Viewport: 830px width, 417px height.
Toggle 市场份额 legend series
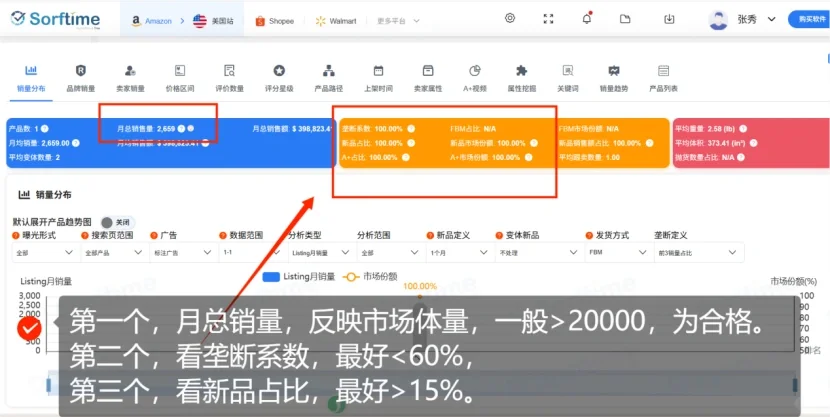click(370, 276)
